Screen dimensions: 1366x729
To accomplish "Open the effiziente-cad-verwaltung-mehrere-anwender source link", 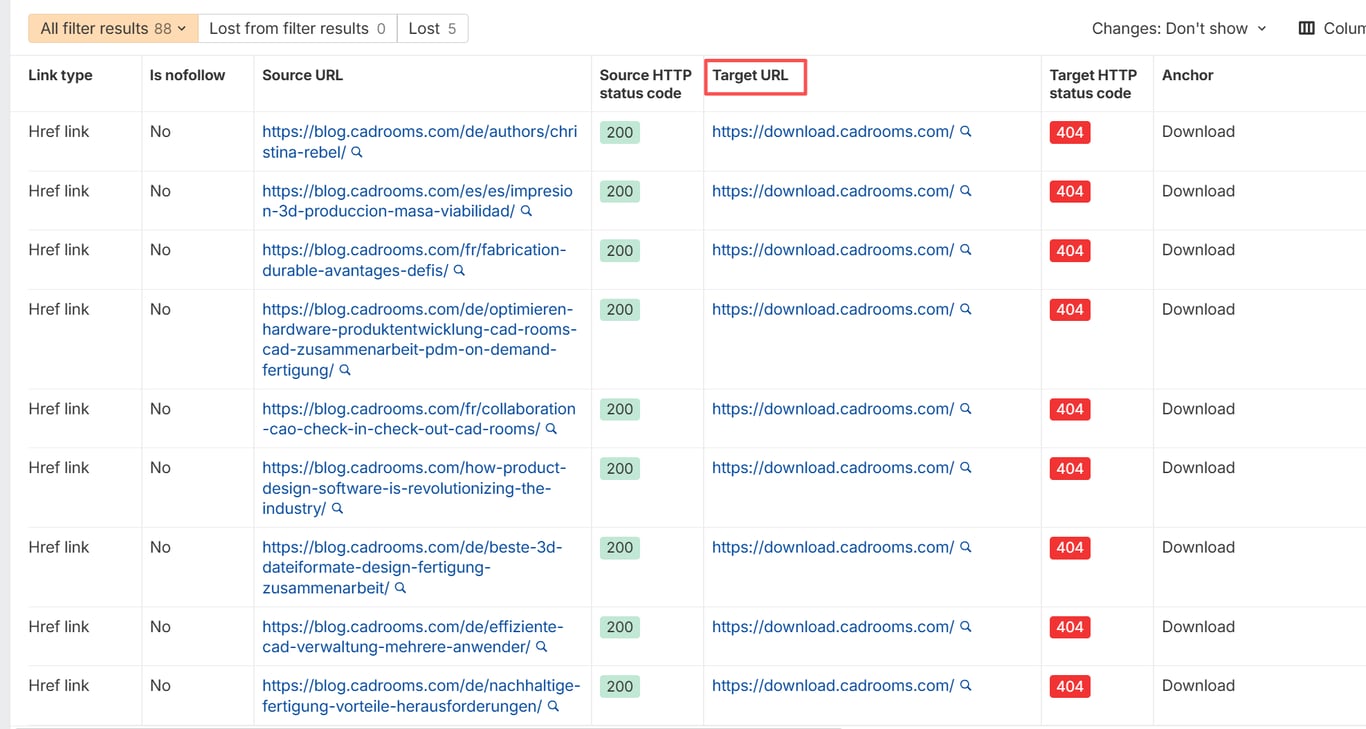I will pyautogui.click(x=413, y=637).
